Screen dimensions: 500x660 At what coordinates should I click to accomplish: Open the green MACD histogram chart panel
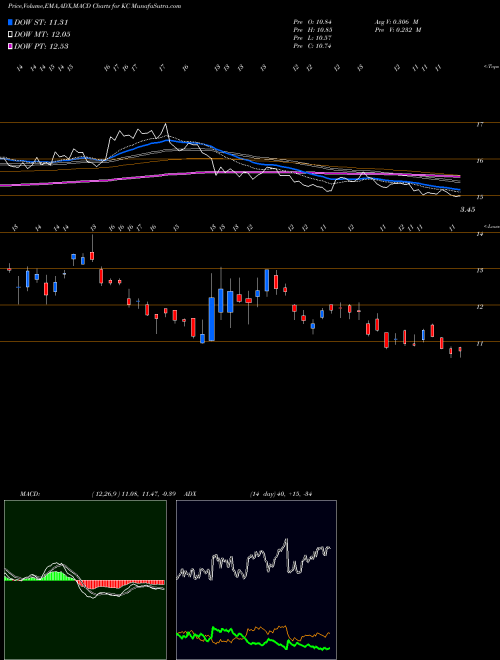click(85, 580)
